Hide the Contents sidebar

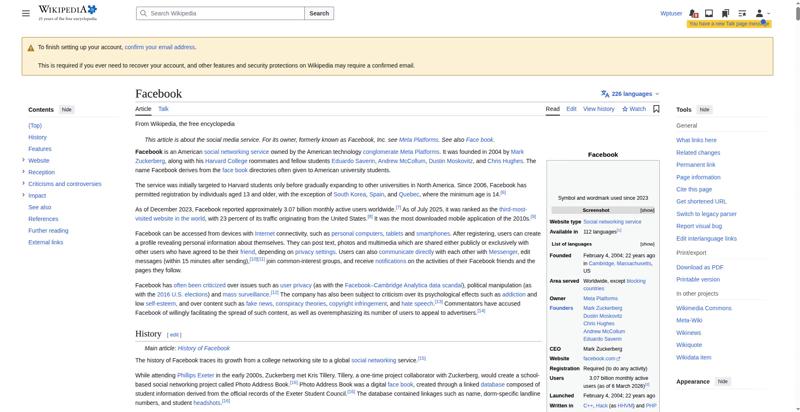[67, 110]
